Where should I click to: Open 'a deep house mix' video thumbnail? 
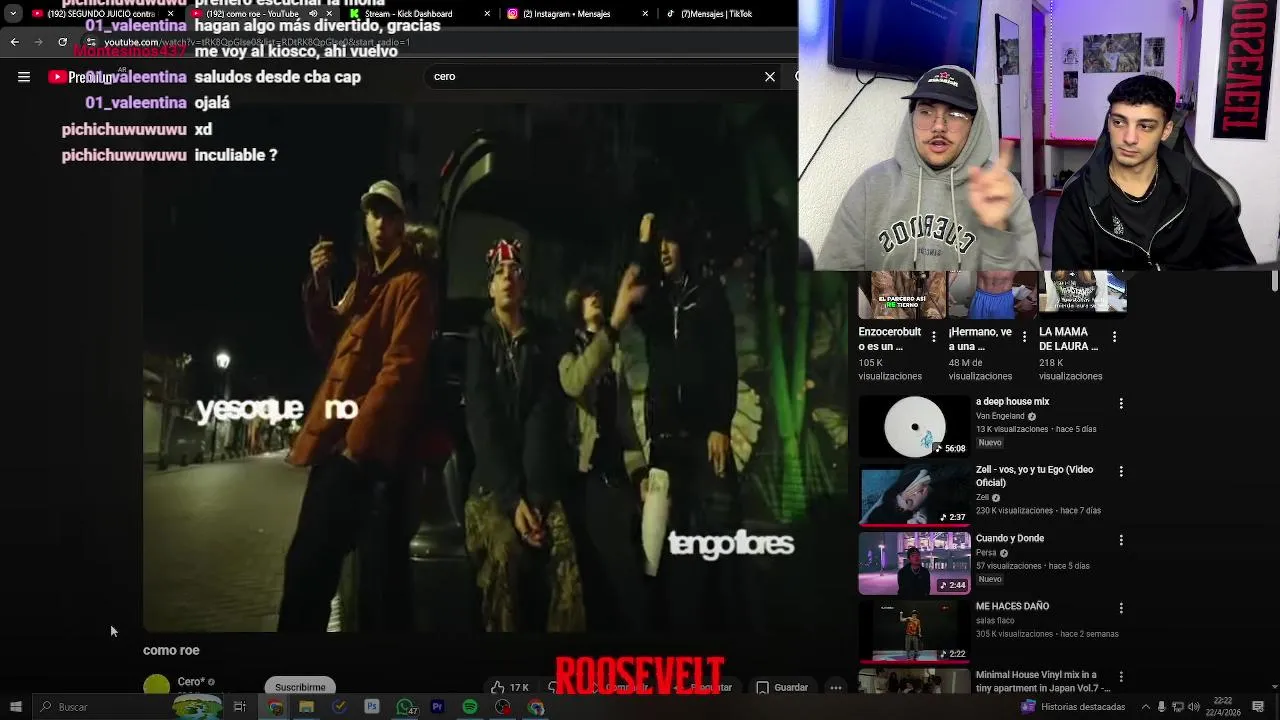coord(914,427)
